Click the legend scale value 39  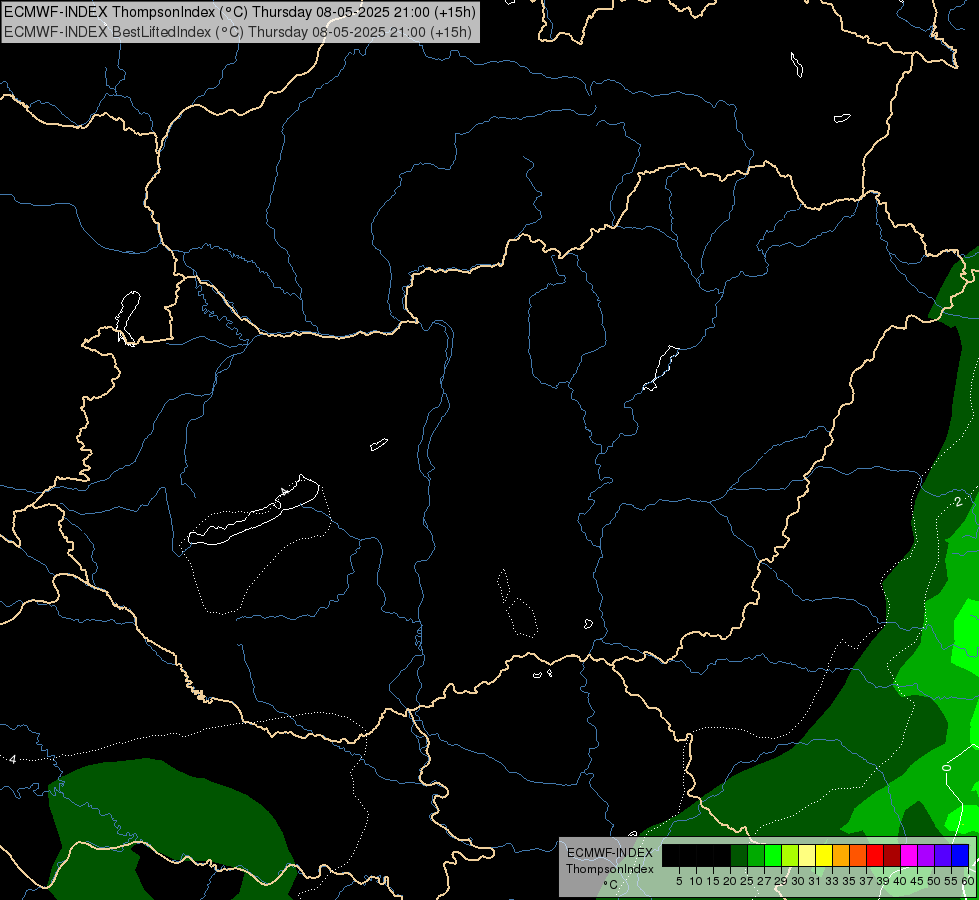coord(883,881)
